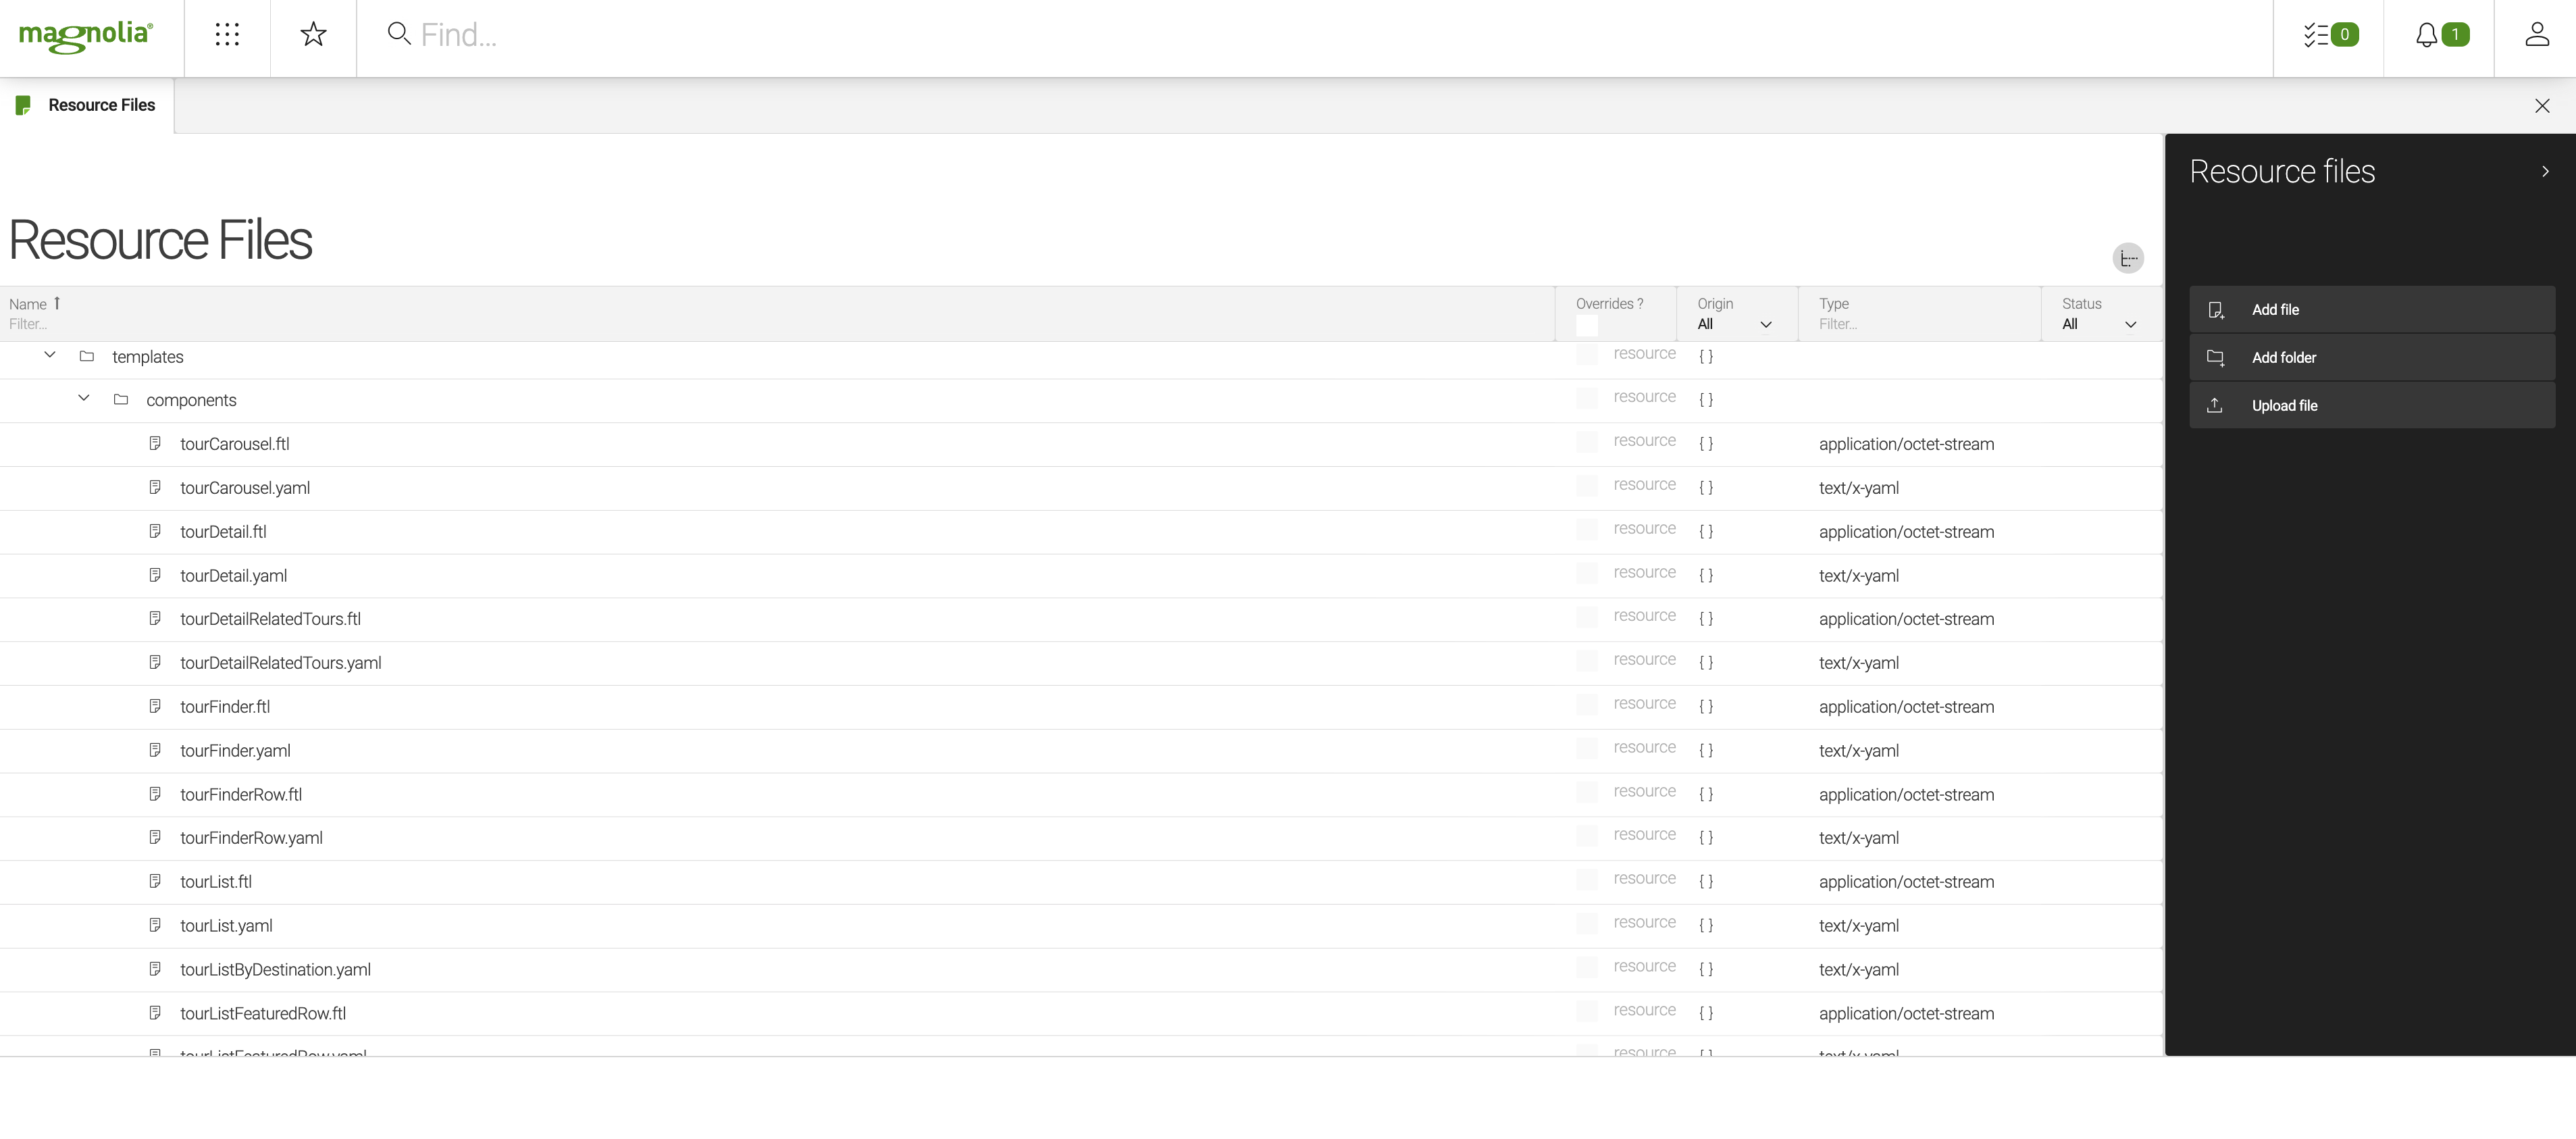Toggle Overrides filter checkbox in header
Viewport: 2576px width, 1139px height.
point(1587,326)
